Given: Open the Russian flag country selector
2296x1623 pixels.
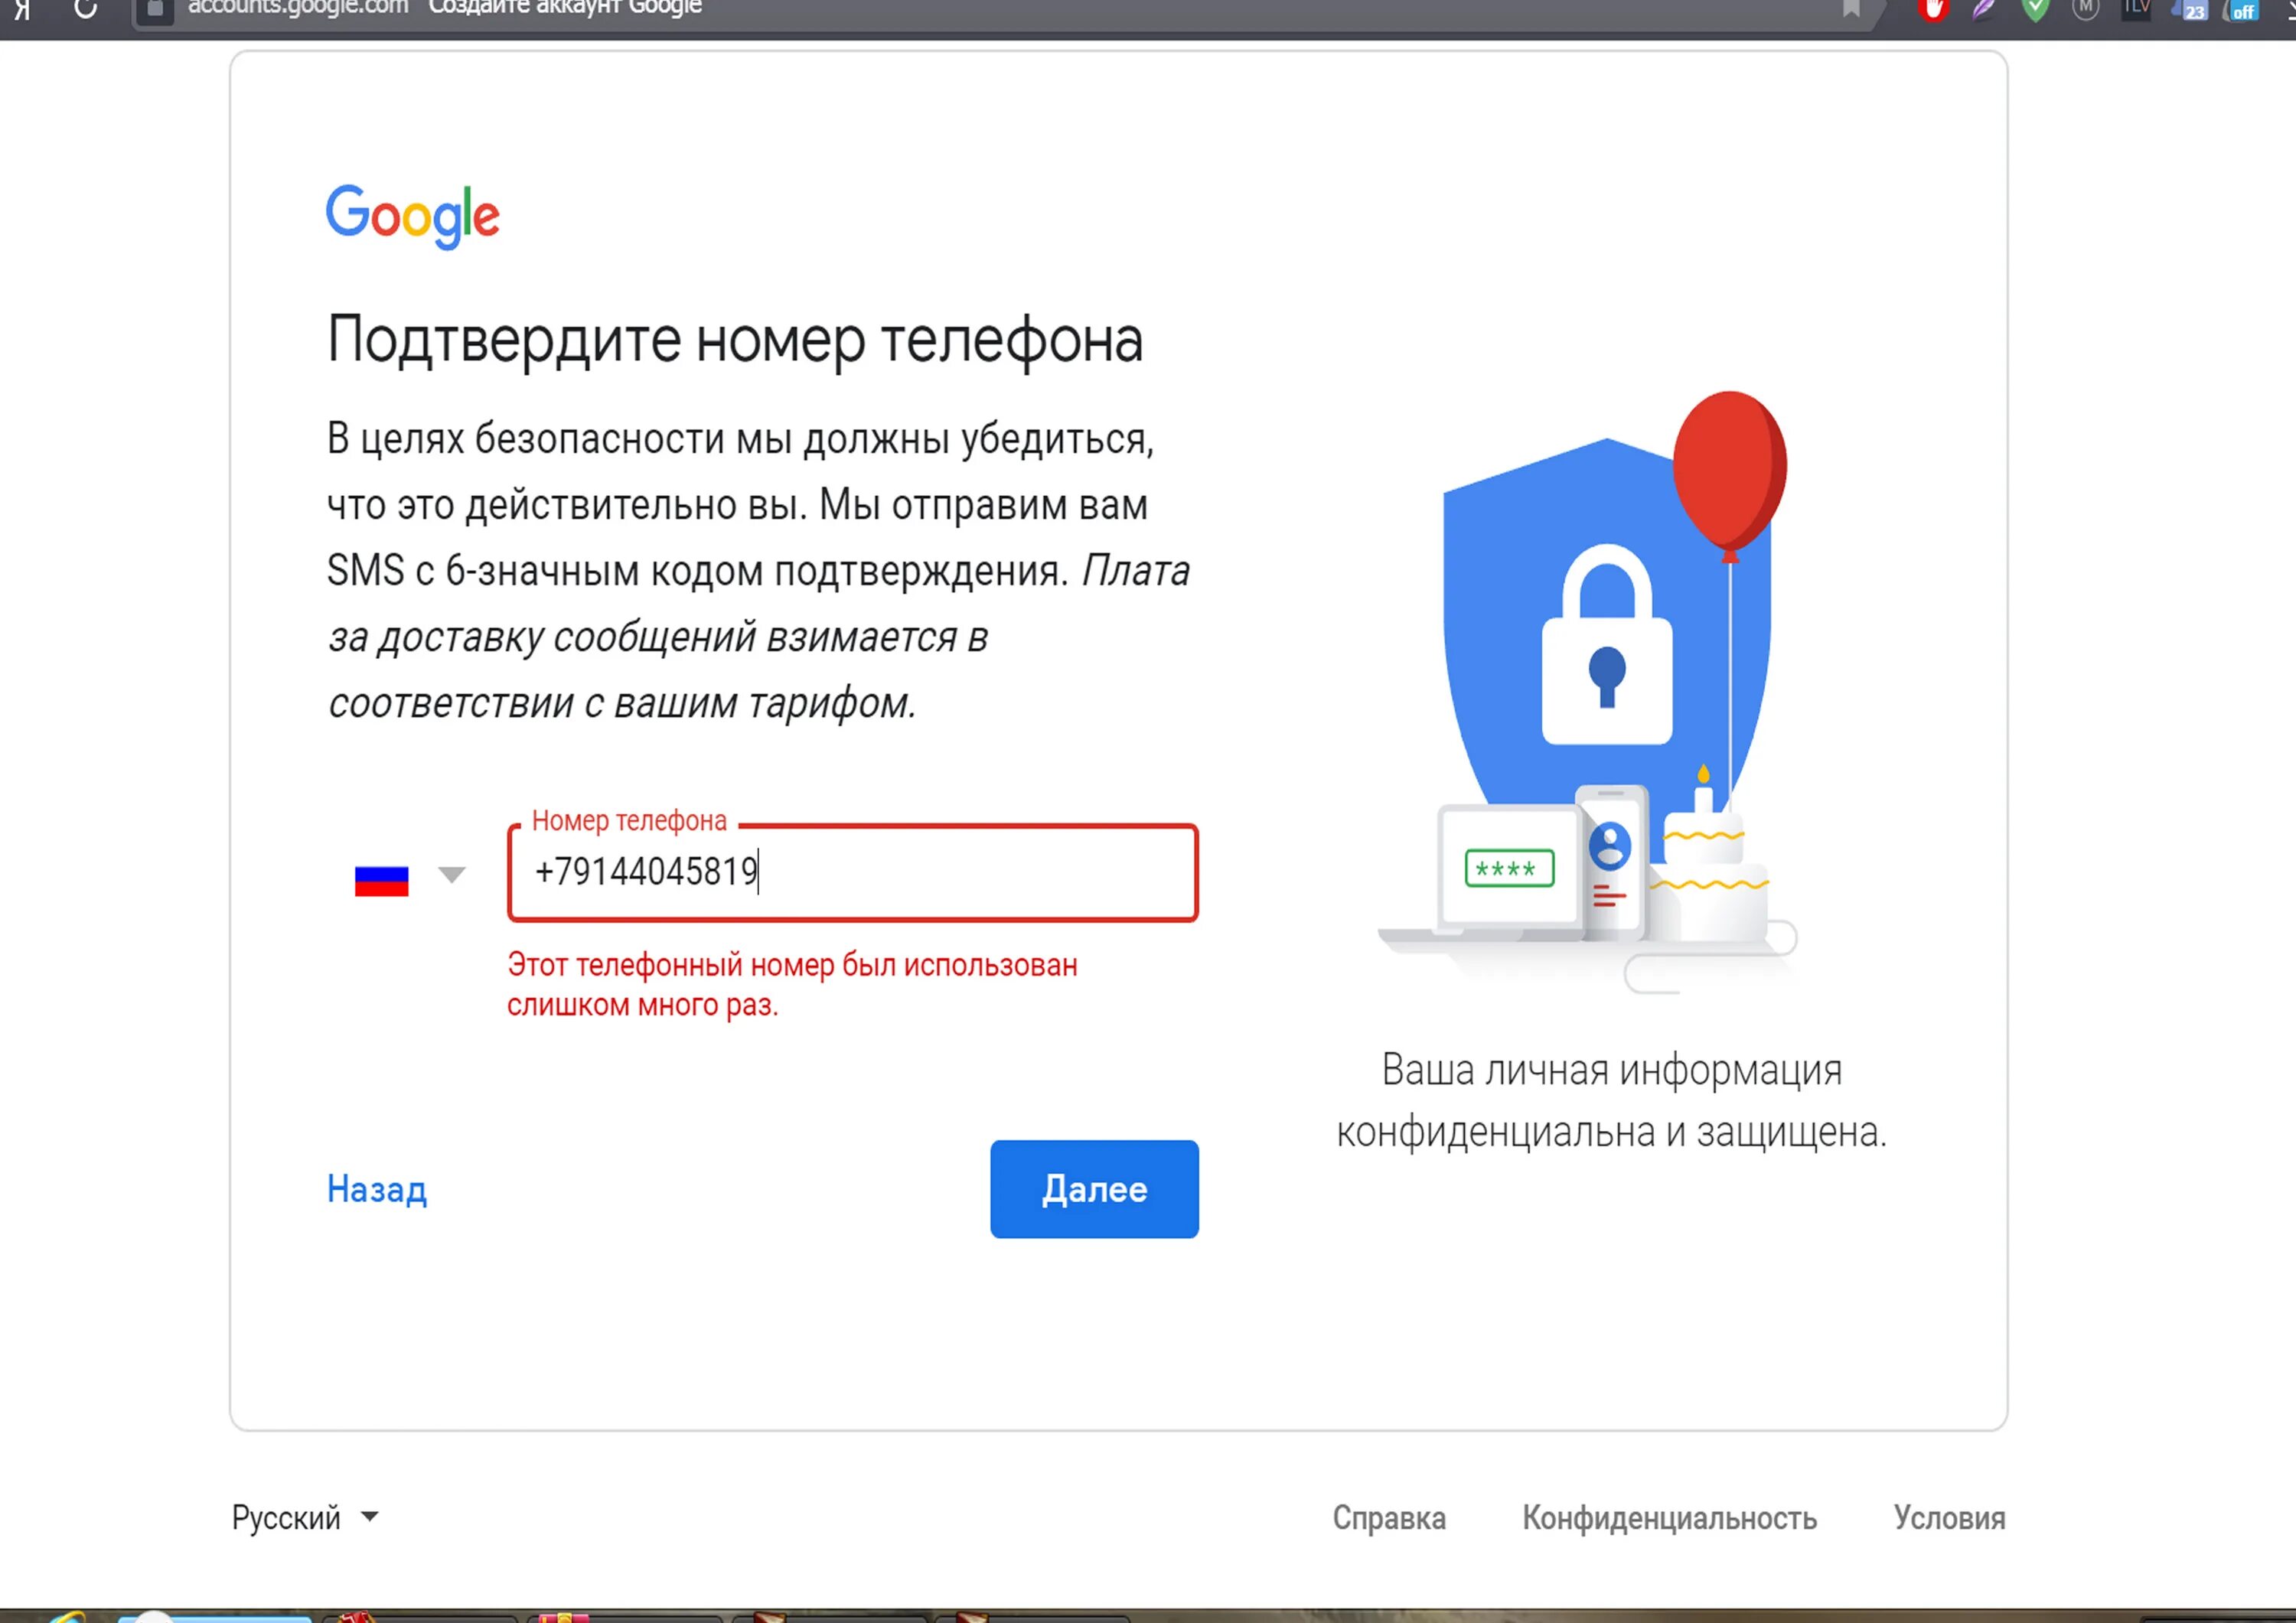Looking at the screenshot, I should tap(382, 880).
